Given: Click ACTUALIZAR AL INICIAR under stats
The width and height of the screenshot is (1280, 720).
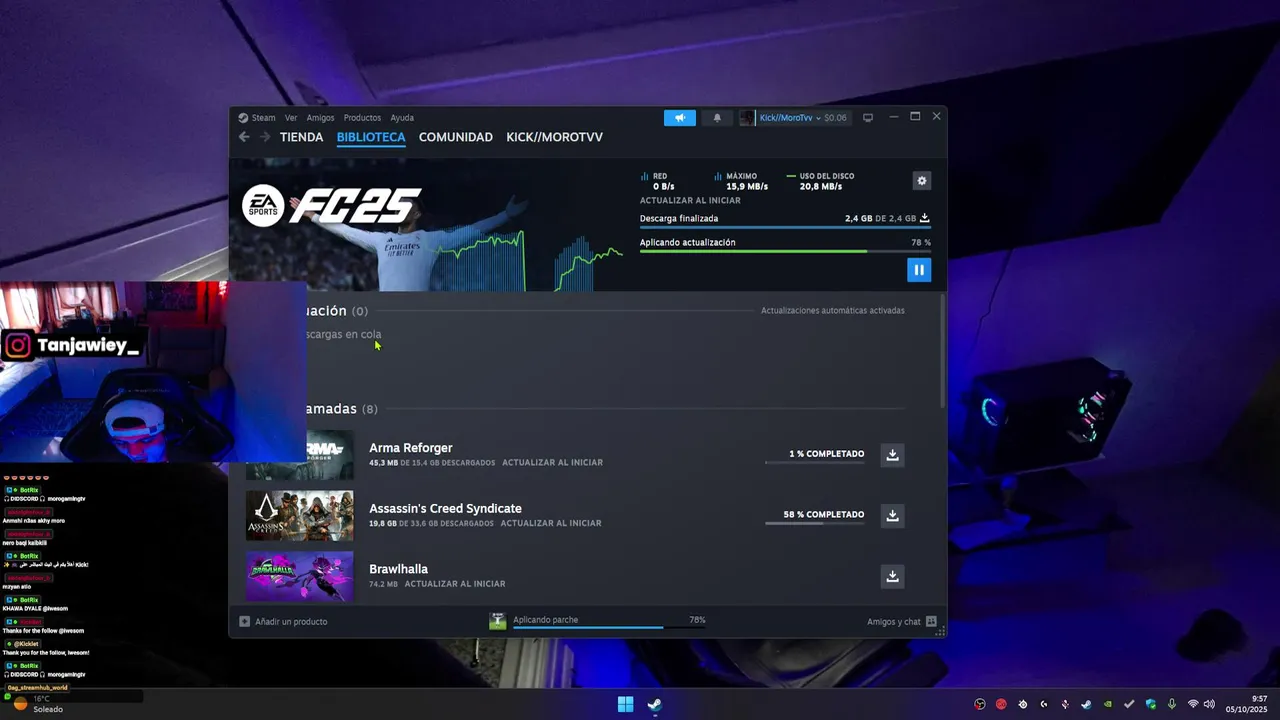Looking at the screenshot, I should point(690,200).
